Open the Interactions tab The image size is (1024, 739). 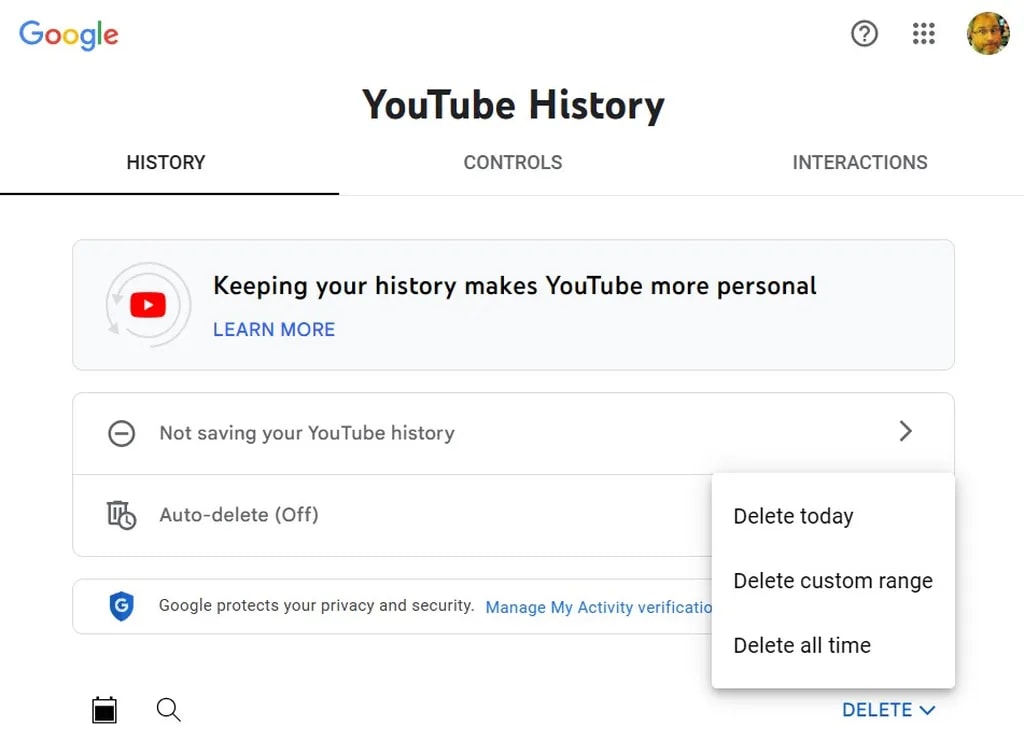tap(860, 163)
